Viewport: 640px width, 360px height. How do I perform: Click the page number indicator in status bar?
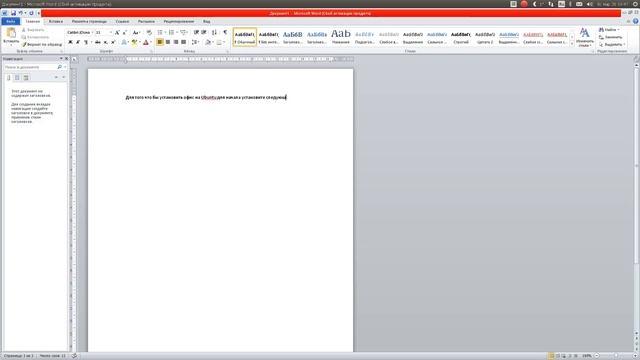pyautogui.click(x=18, y=356)
